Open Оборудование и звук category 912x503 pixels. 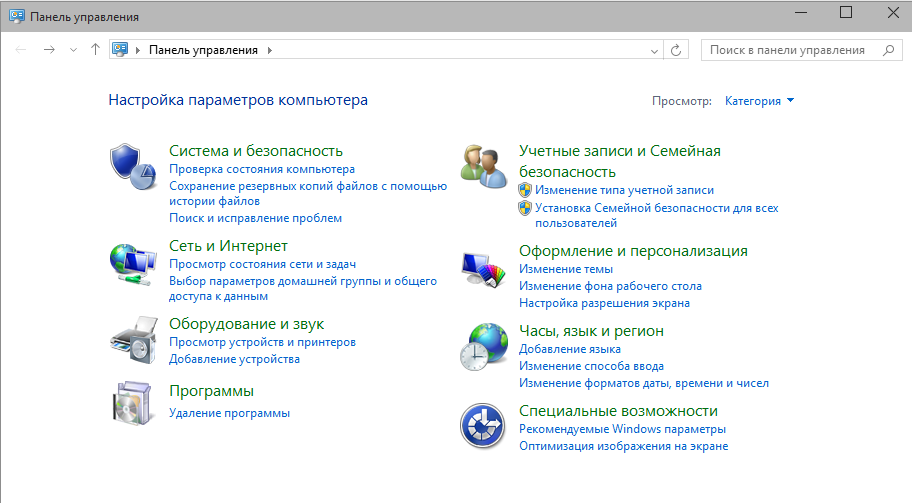(x=247, y=324)
